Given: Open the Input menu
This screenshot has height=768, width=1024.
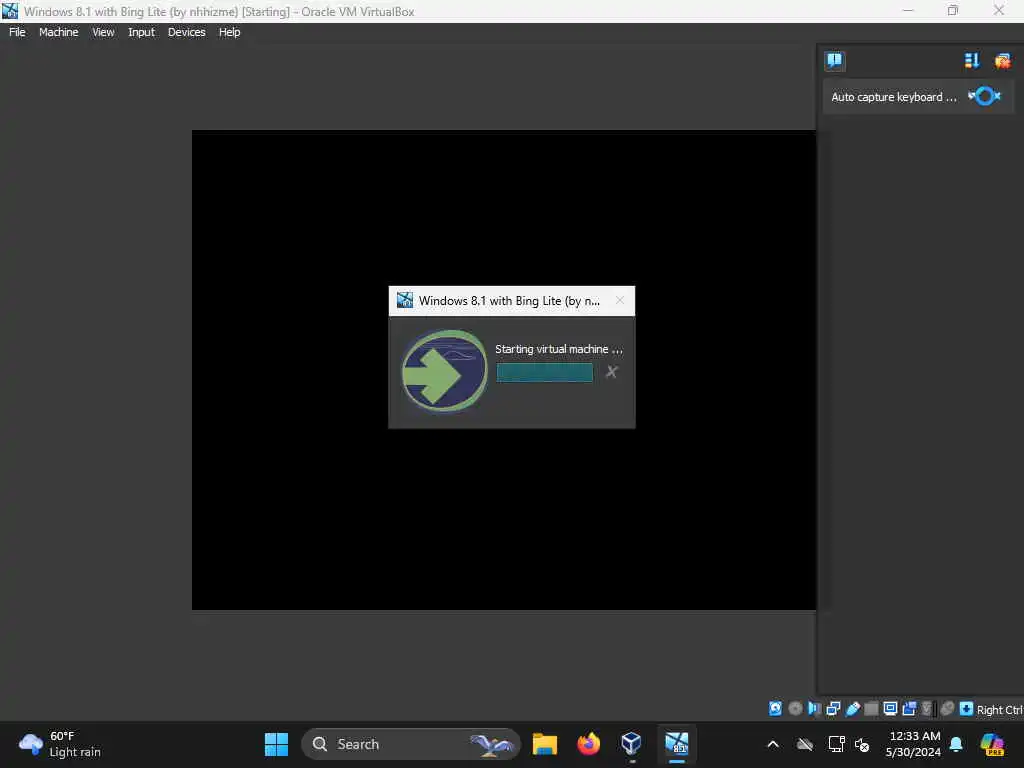Looking at the screenshot, I should [x=141, y=32].
